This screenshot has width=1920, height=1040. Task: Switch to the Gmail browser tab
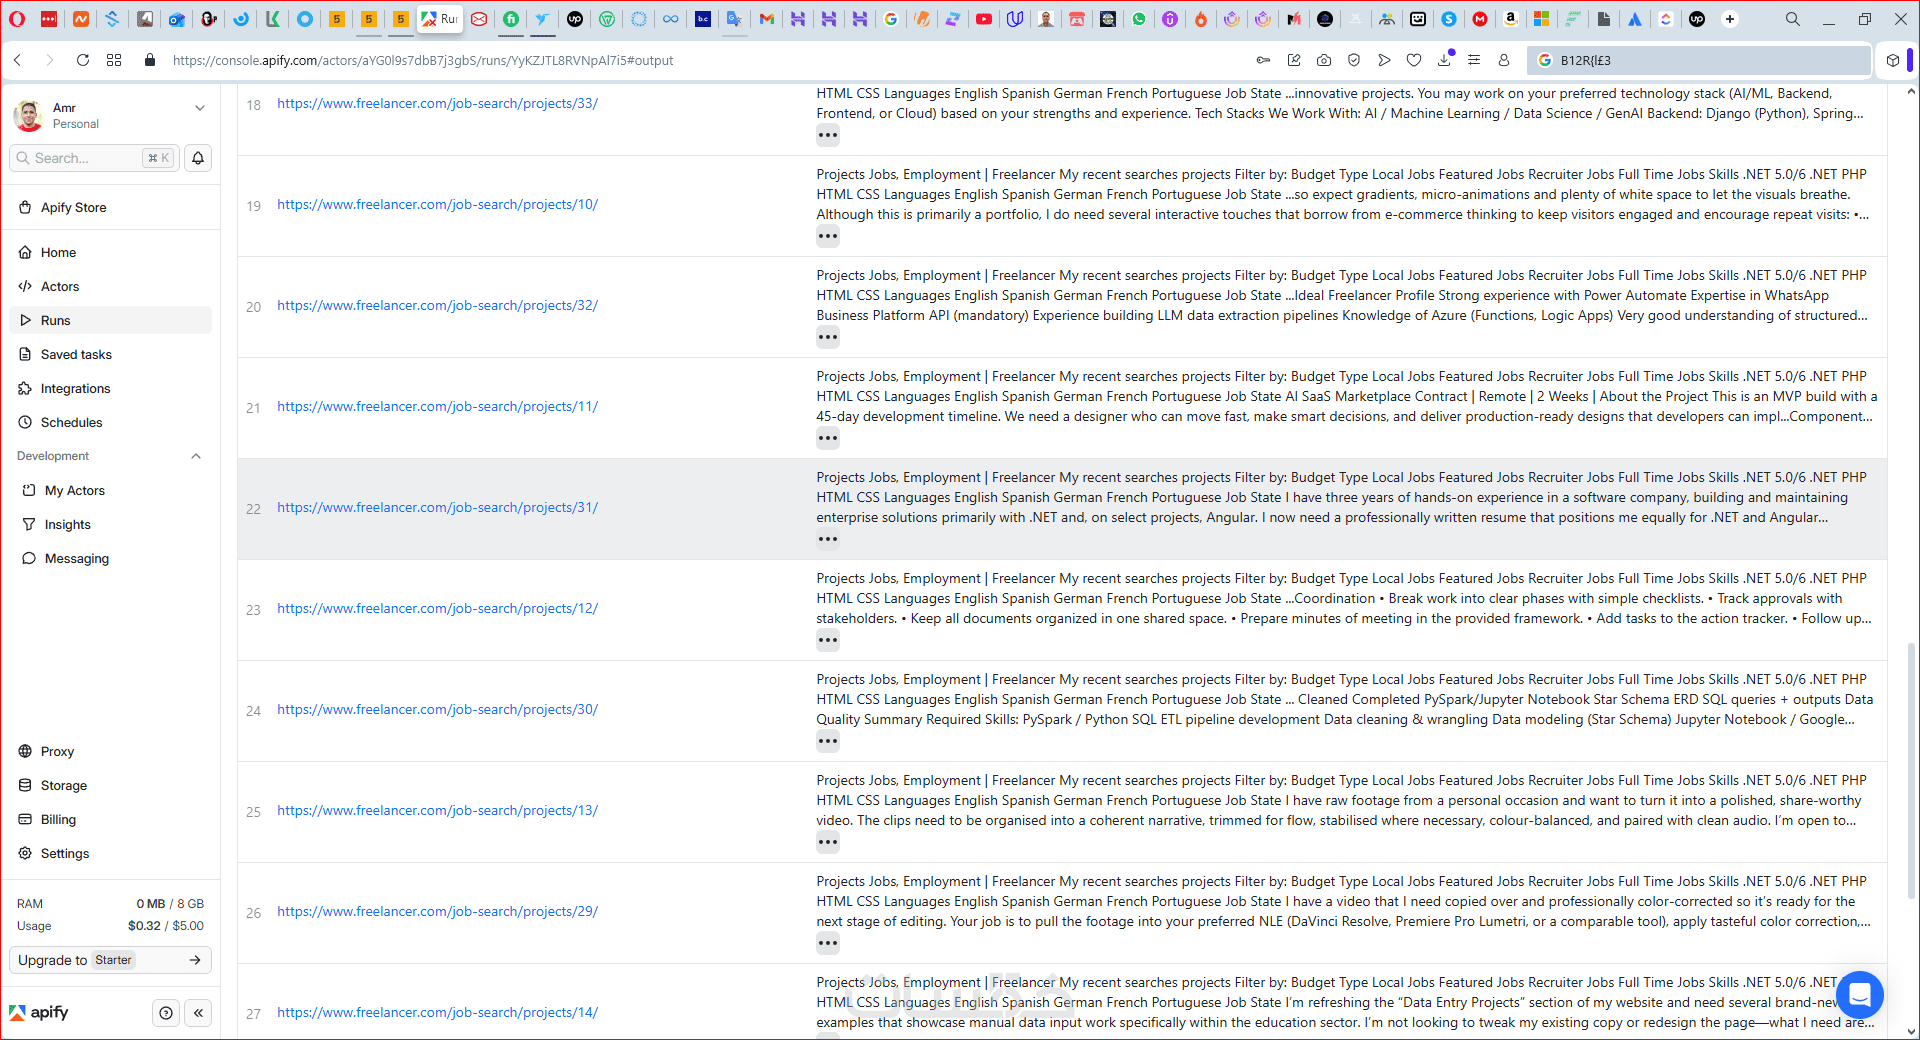tap(767, 19)
